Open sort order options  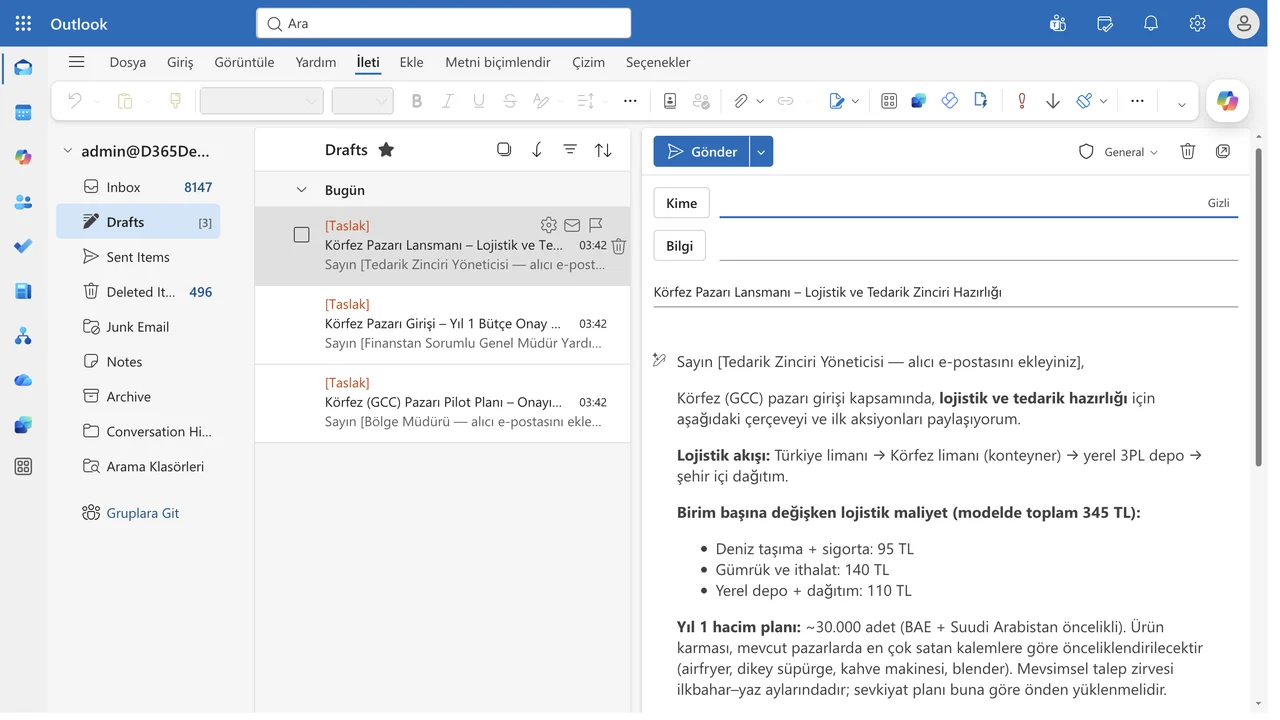click(x=603, y=149)
